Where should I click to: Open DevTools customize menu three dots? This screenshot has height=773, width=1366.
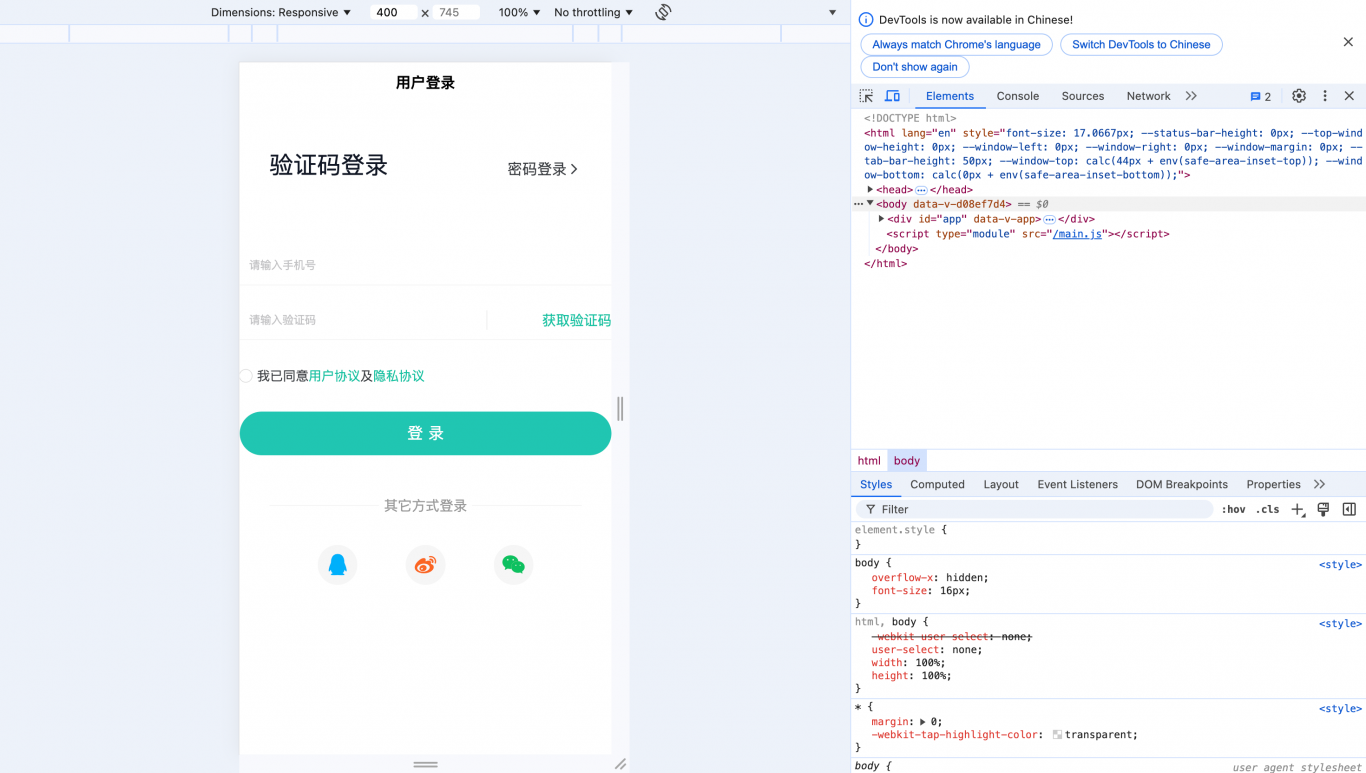tap(1325, 96)
